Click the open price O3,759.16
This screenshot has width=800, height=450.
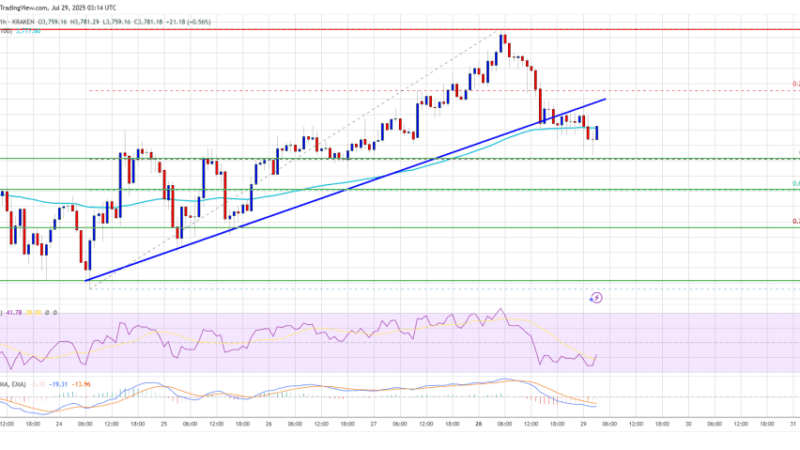[53, 22]
